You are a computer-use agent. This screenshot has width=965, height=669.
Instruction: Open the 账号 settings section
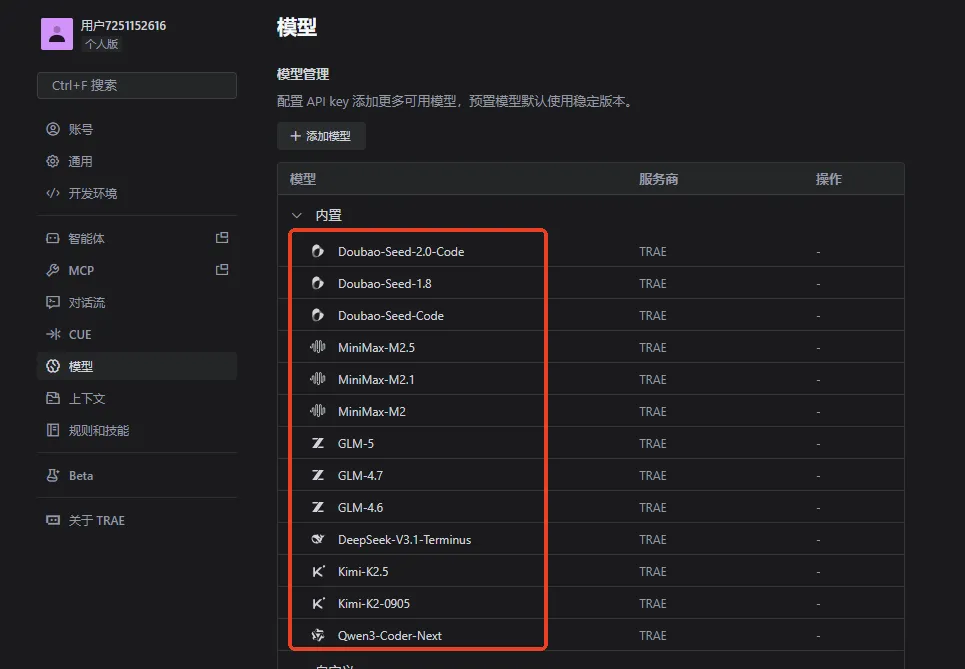(137, 129)
